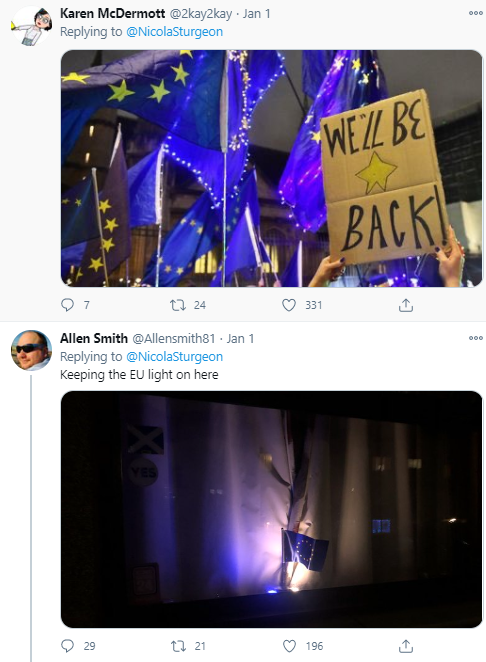The image size is (486, 662).
Task: Open @NicolaSturgeon mention in Allen's reply
Action: click(174, 357)
